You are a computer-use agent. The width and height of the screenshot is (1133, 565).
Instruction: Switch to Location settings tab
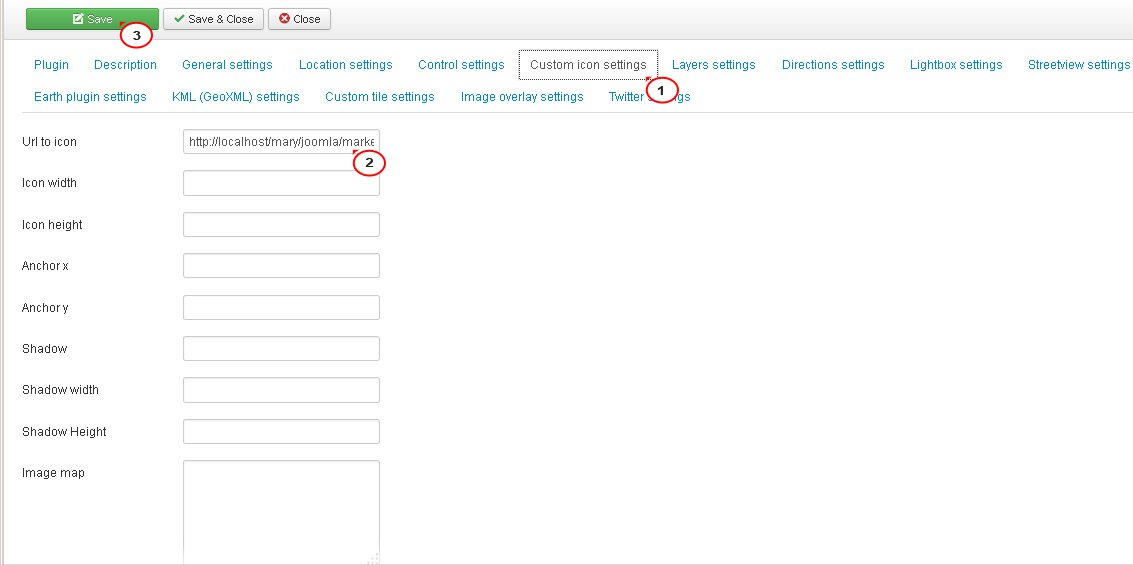point(345,64)
